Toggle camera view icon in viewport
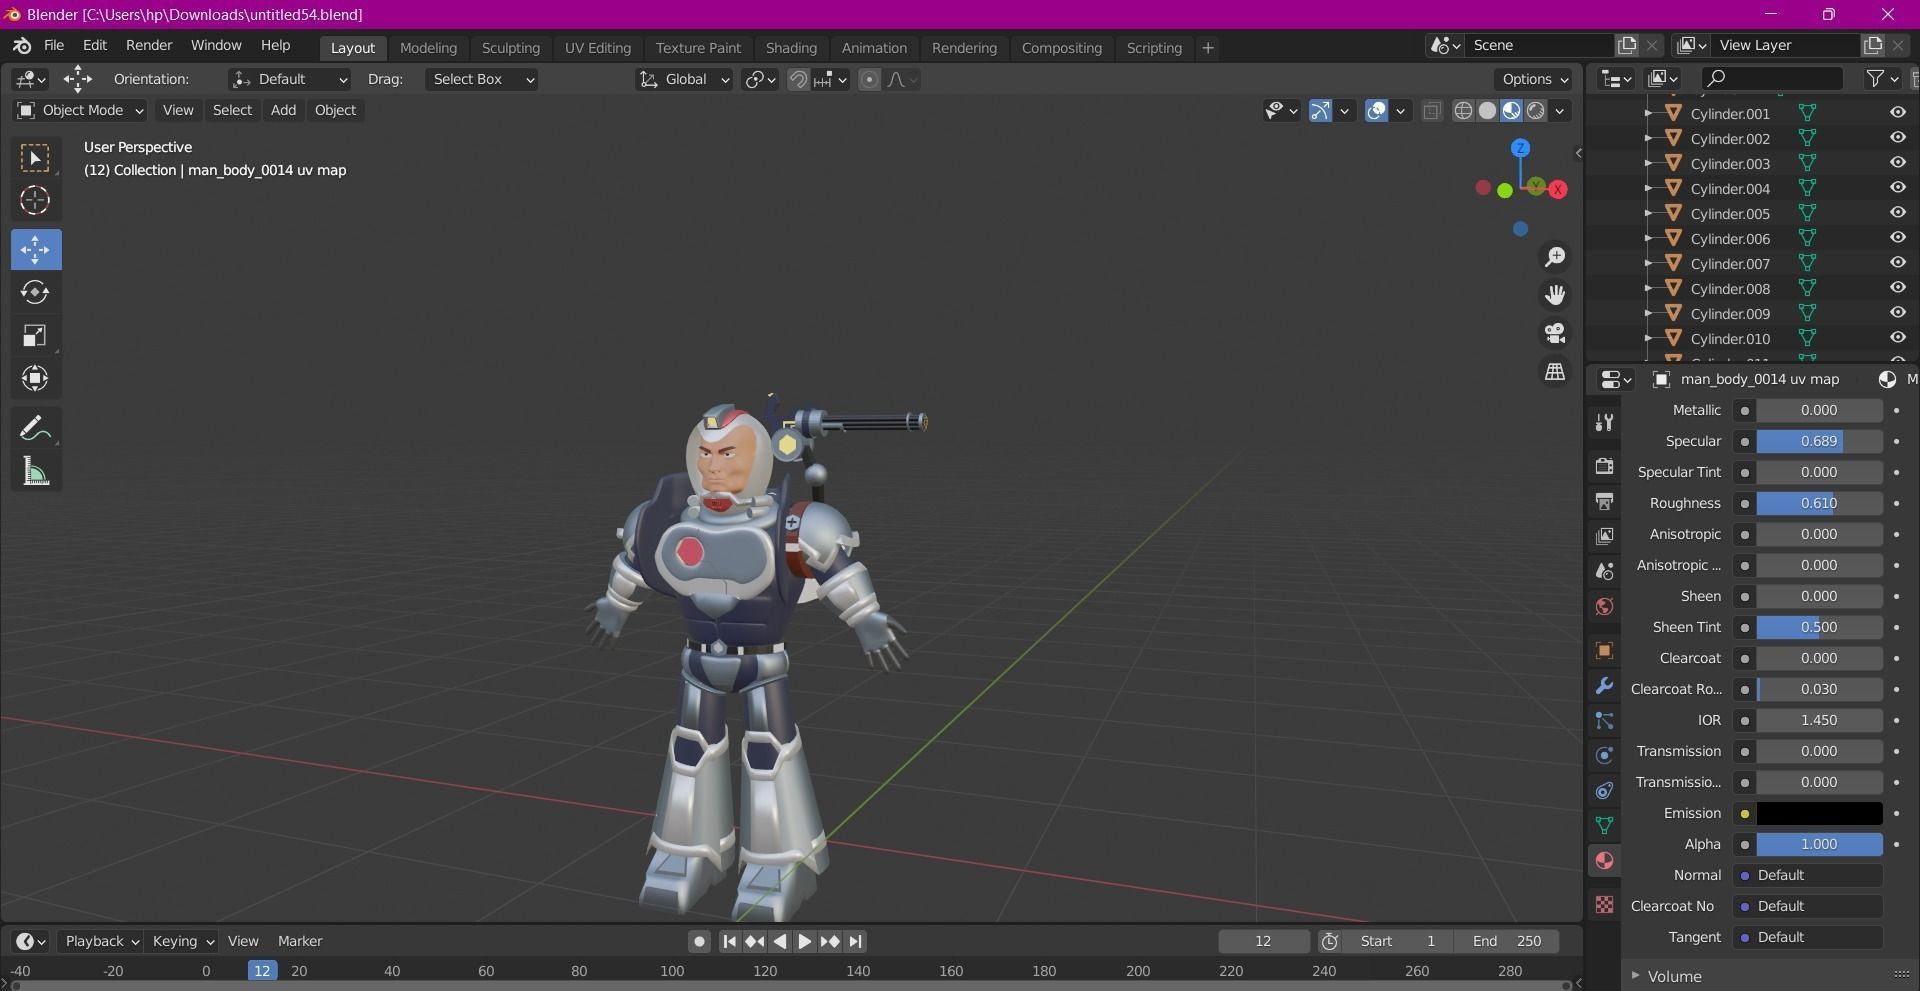Viewport: 1920px width, 991px height. tap(1555, 333)
